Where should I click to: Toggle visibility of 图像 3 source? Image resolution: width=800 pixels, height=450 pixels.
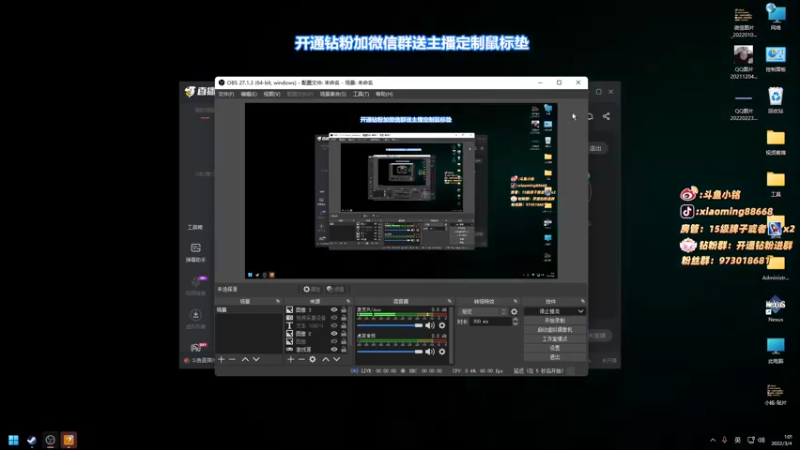(x=334, y=310)
